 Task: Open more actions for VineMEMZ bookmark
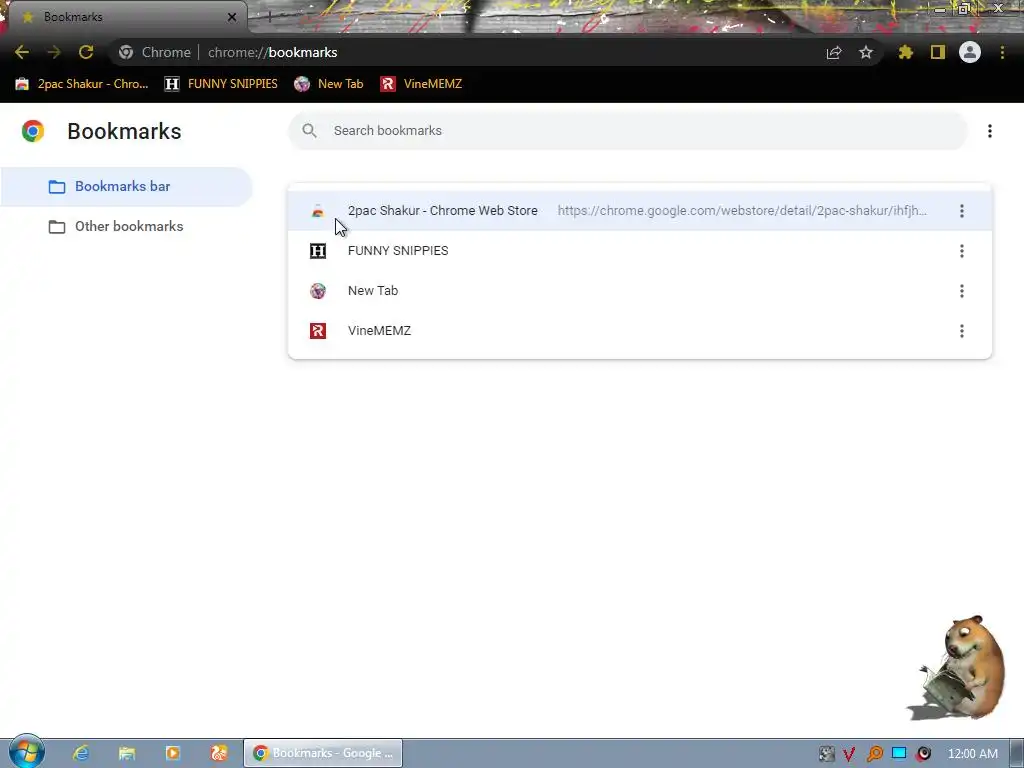pos(962,331)
